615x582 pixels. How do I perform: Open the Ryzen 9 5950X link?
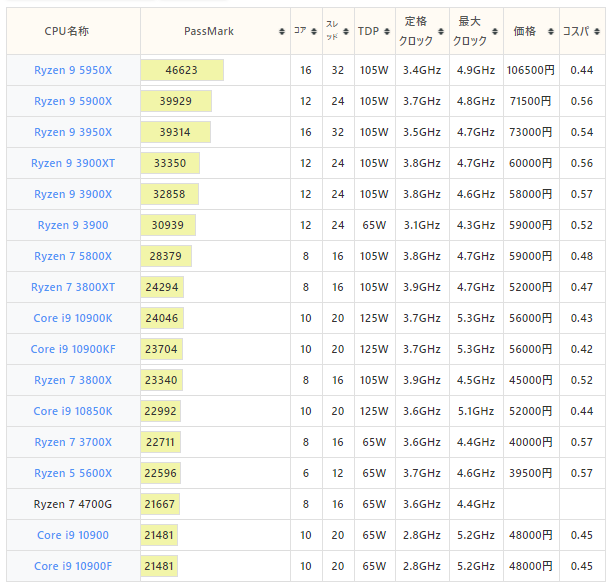73,70
